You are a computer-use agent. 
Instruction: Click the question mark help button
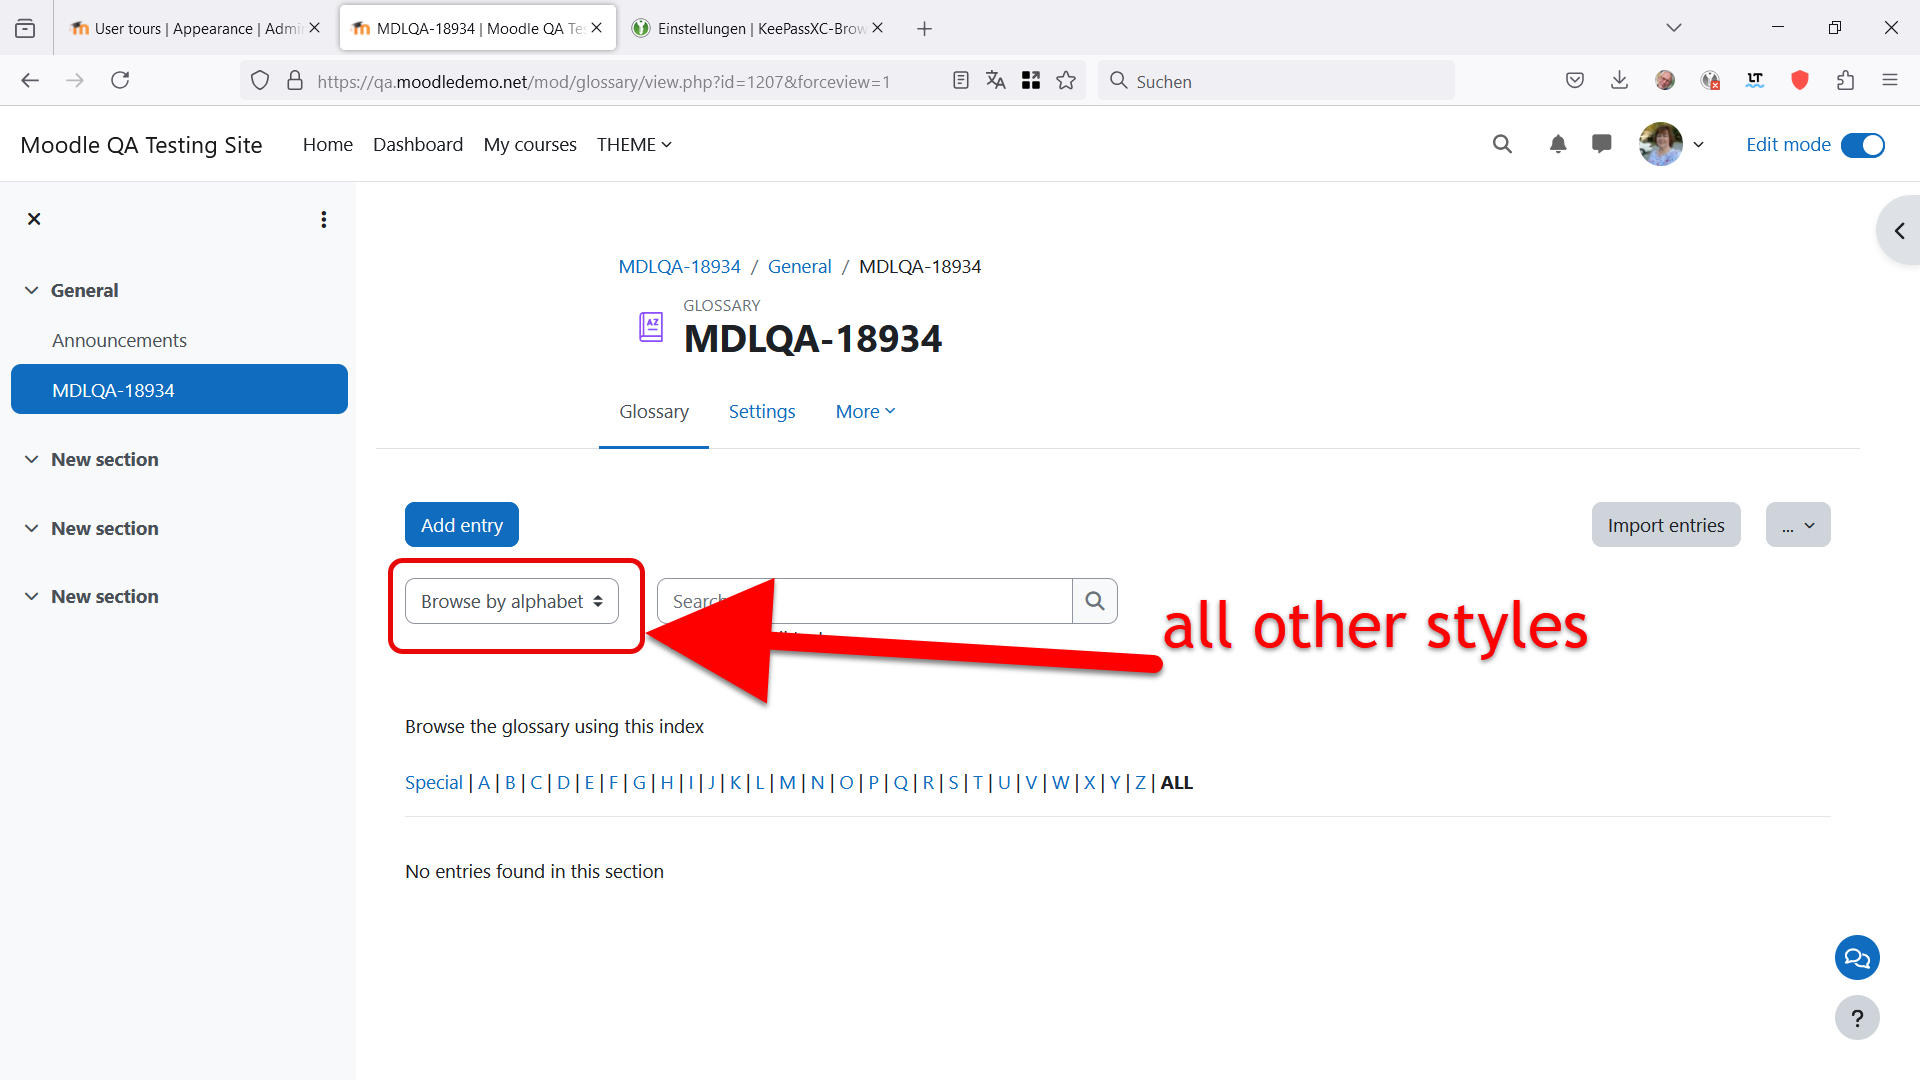point(1857,1018)
